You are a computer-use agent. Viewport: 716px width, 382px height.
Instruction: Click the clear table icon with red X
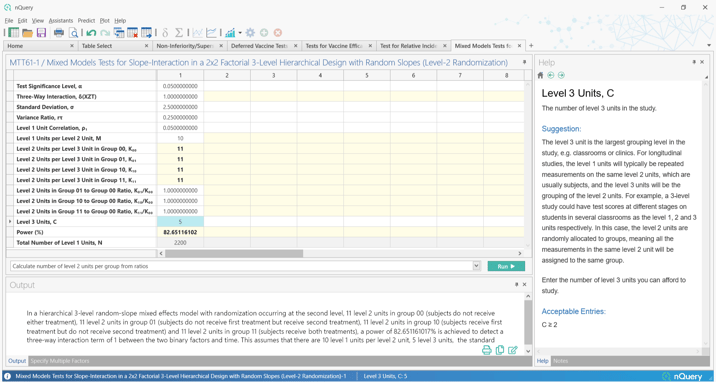coord(132,32)
